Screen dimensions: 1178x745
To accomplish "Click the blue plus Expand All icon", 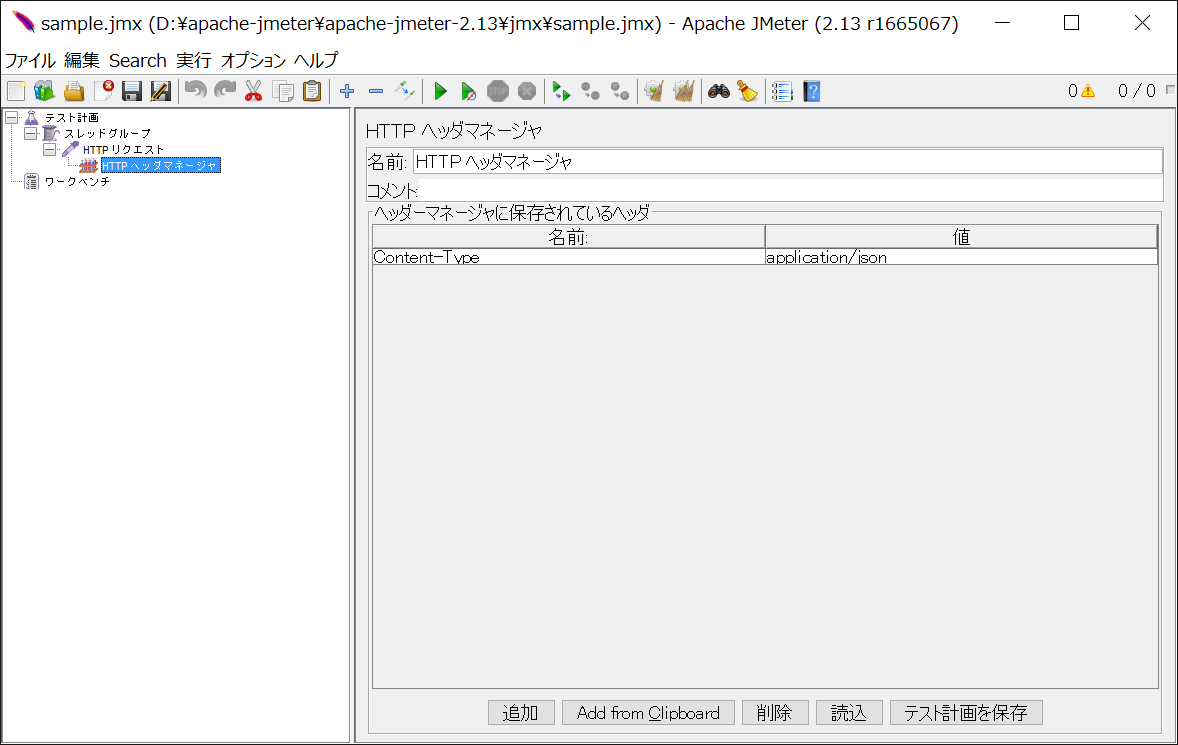I will pyautogui.click(x=347, y=92).
